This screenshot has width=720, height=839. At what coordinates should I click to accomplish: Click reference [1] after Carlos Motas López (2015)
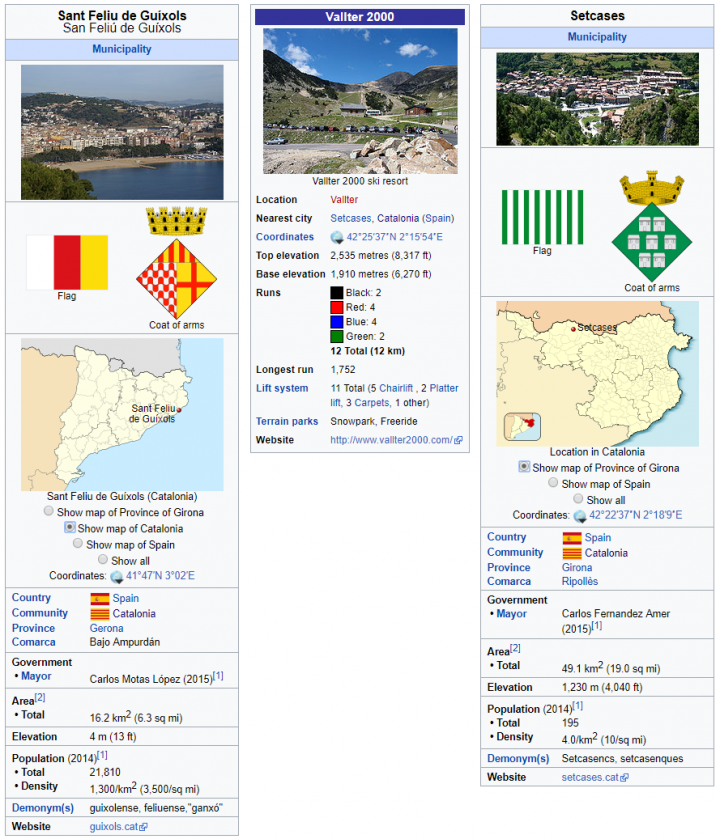[x=218, y=676]
